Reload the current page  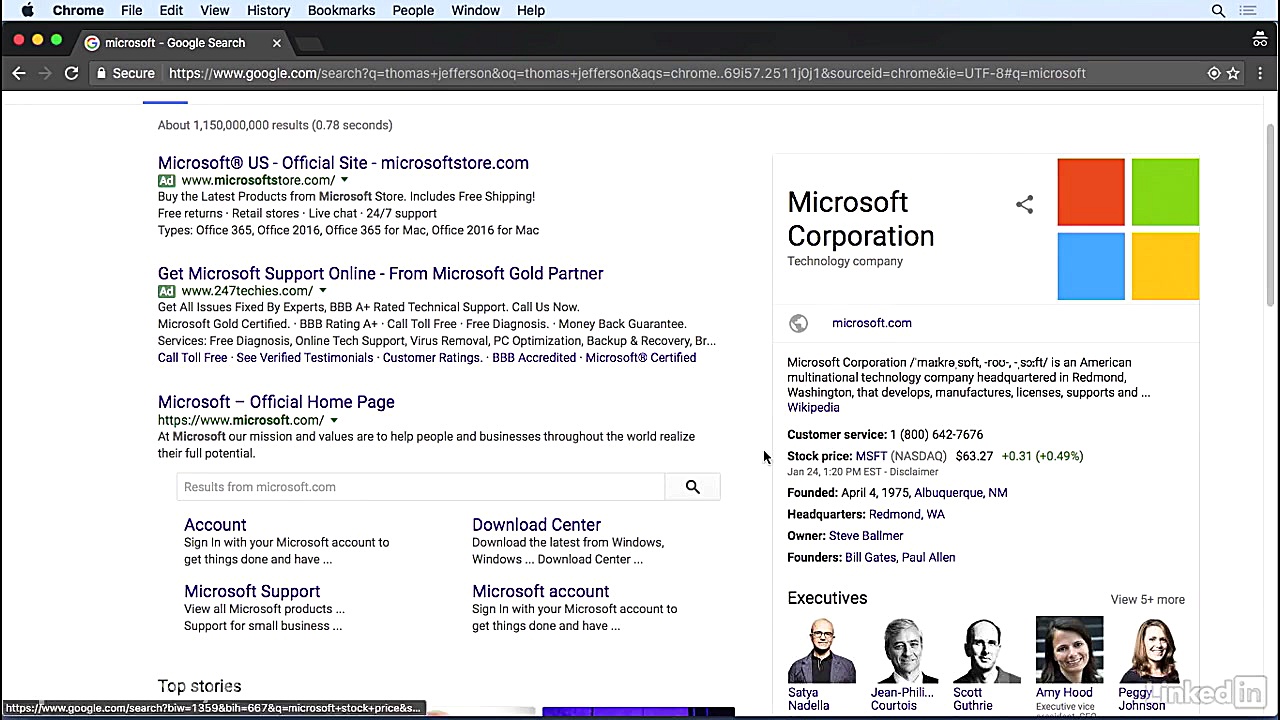[71, 73]
